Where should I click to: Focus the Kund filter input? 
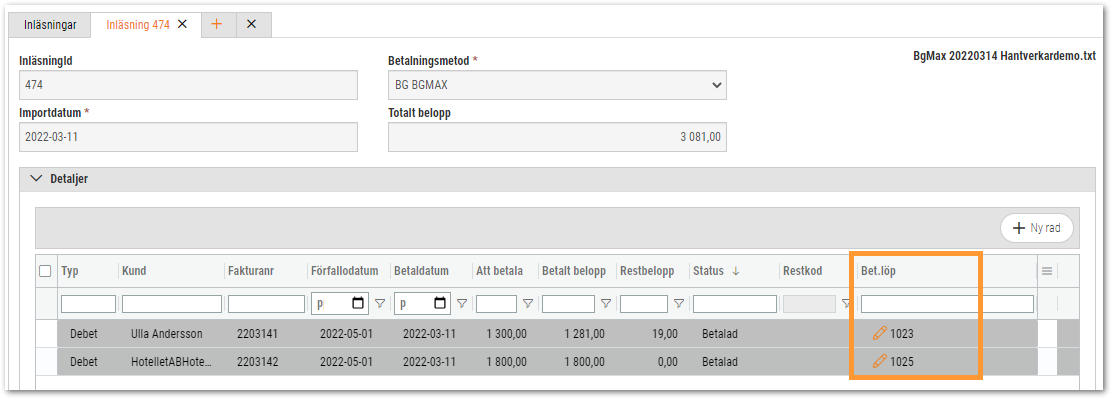point(172,303)
